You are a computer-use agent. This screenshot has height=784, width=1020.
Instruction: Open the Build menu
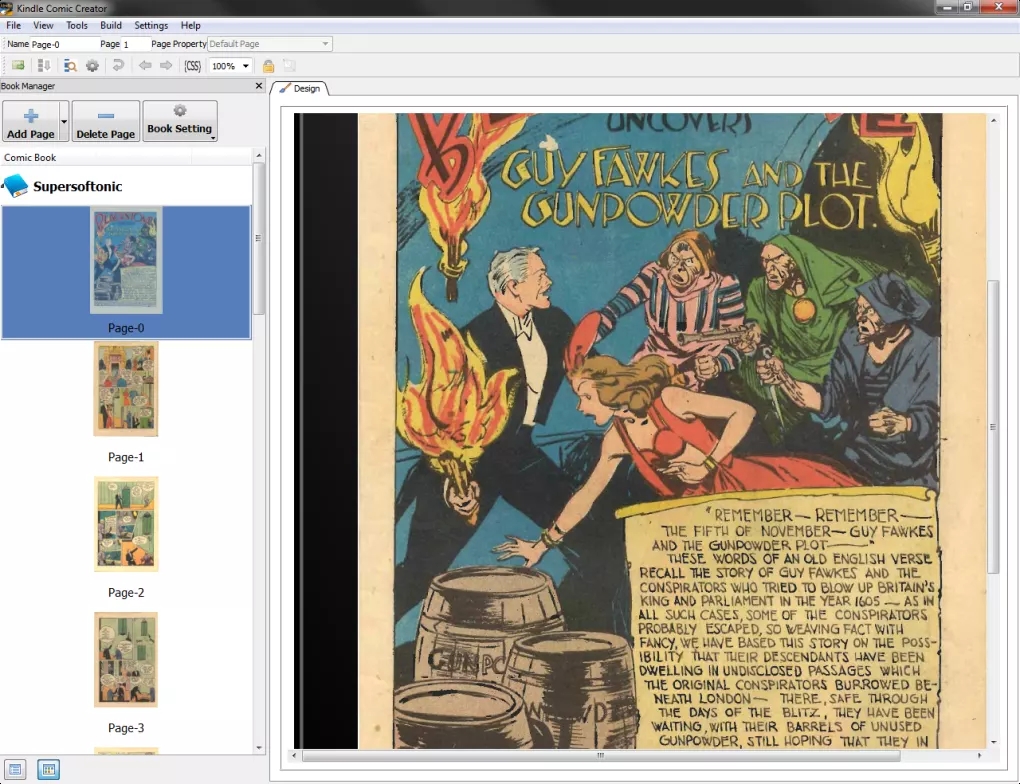(x=111, y=25)
